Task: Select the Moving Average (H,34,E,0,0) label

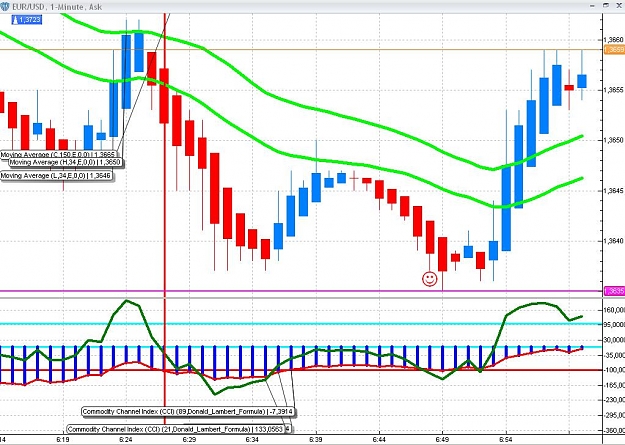Action: tap(66, 162)
